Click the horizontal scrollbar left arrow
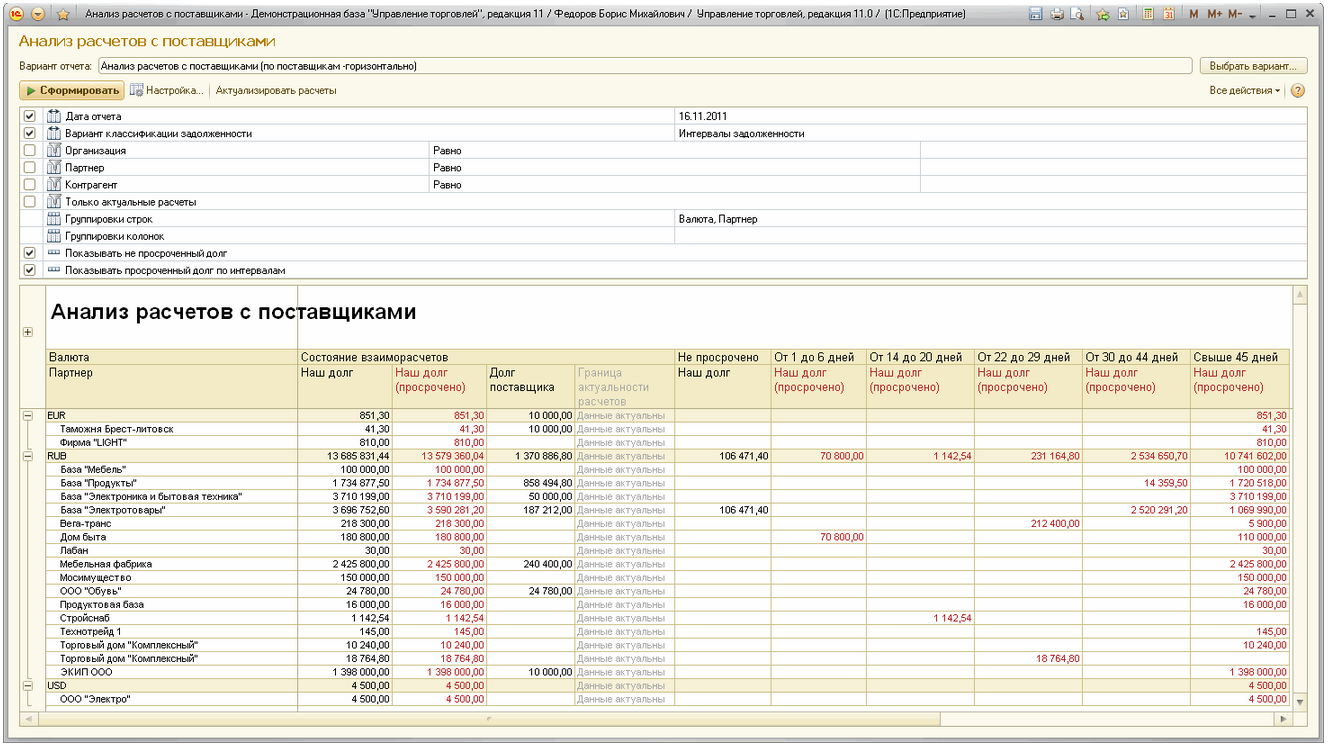1328x747 pixels. (x=29, y=719)
